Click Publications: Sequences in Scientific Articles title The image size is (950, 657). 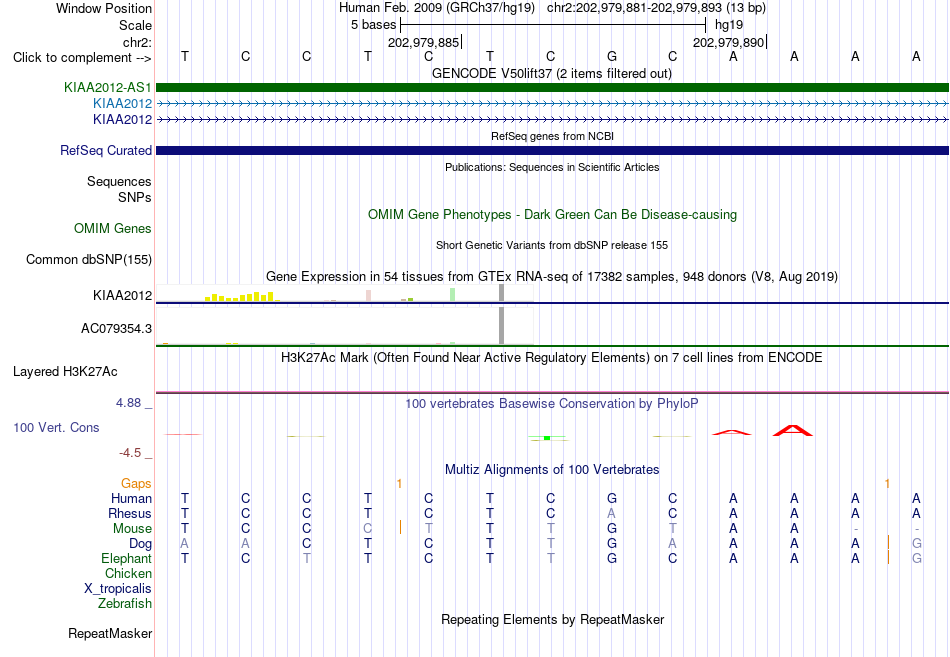[552, 167]
